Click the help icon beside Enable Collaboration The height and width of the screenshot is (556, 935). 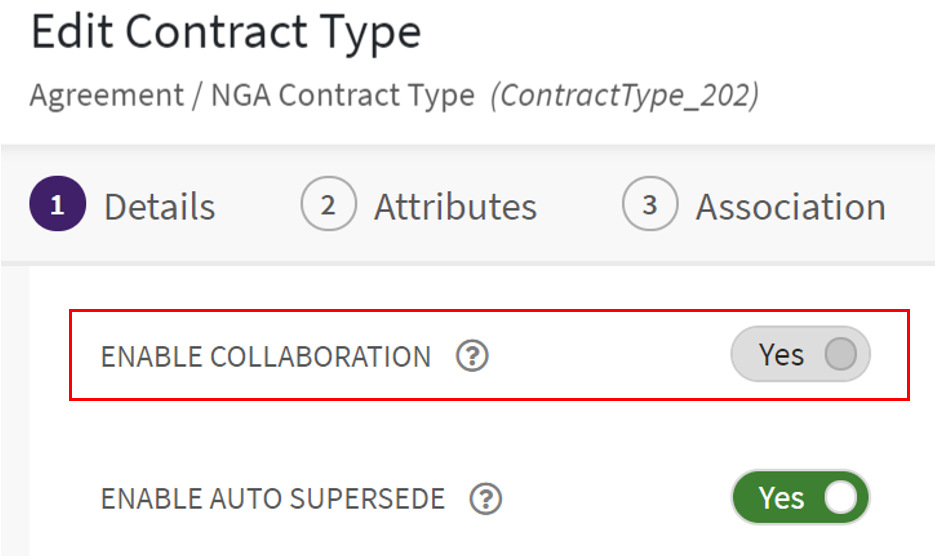coord(472,356)
